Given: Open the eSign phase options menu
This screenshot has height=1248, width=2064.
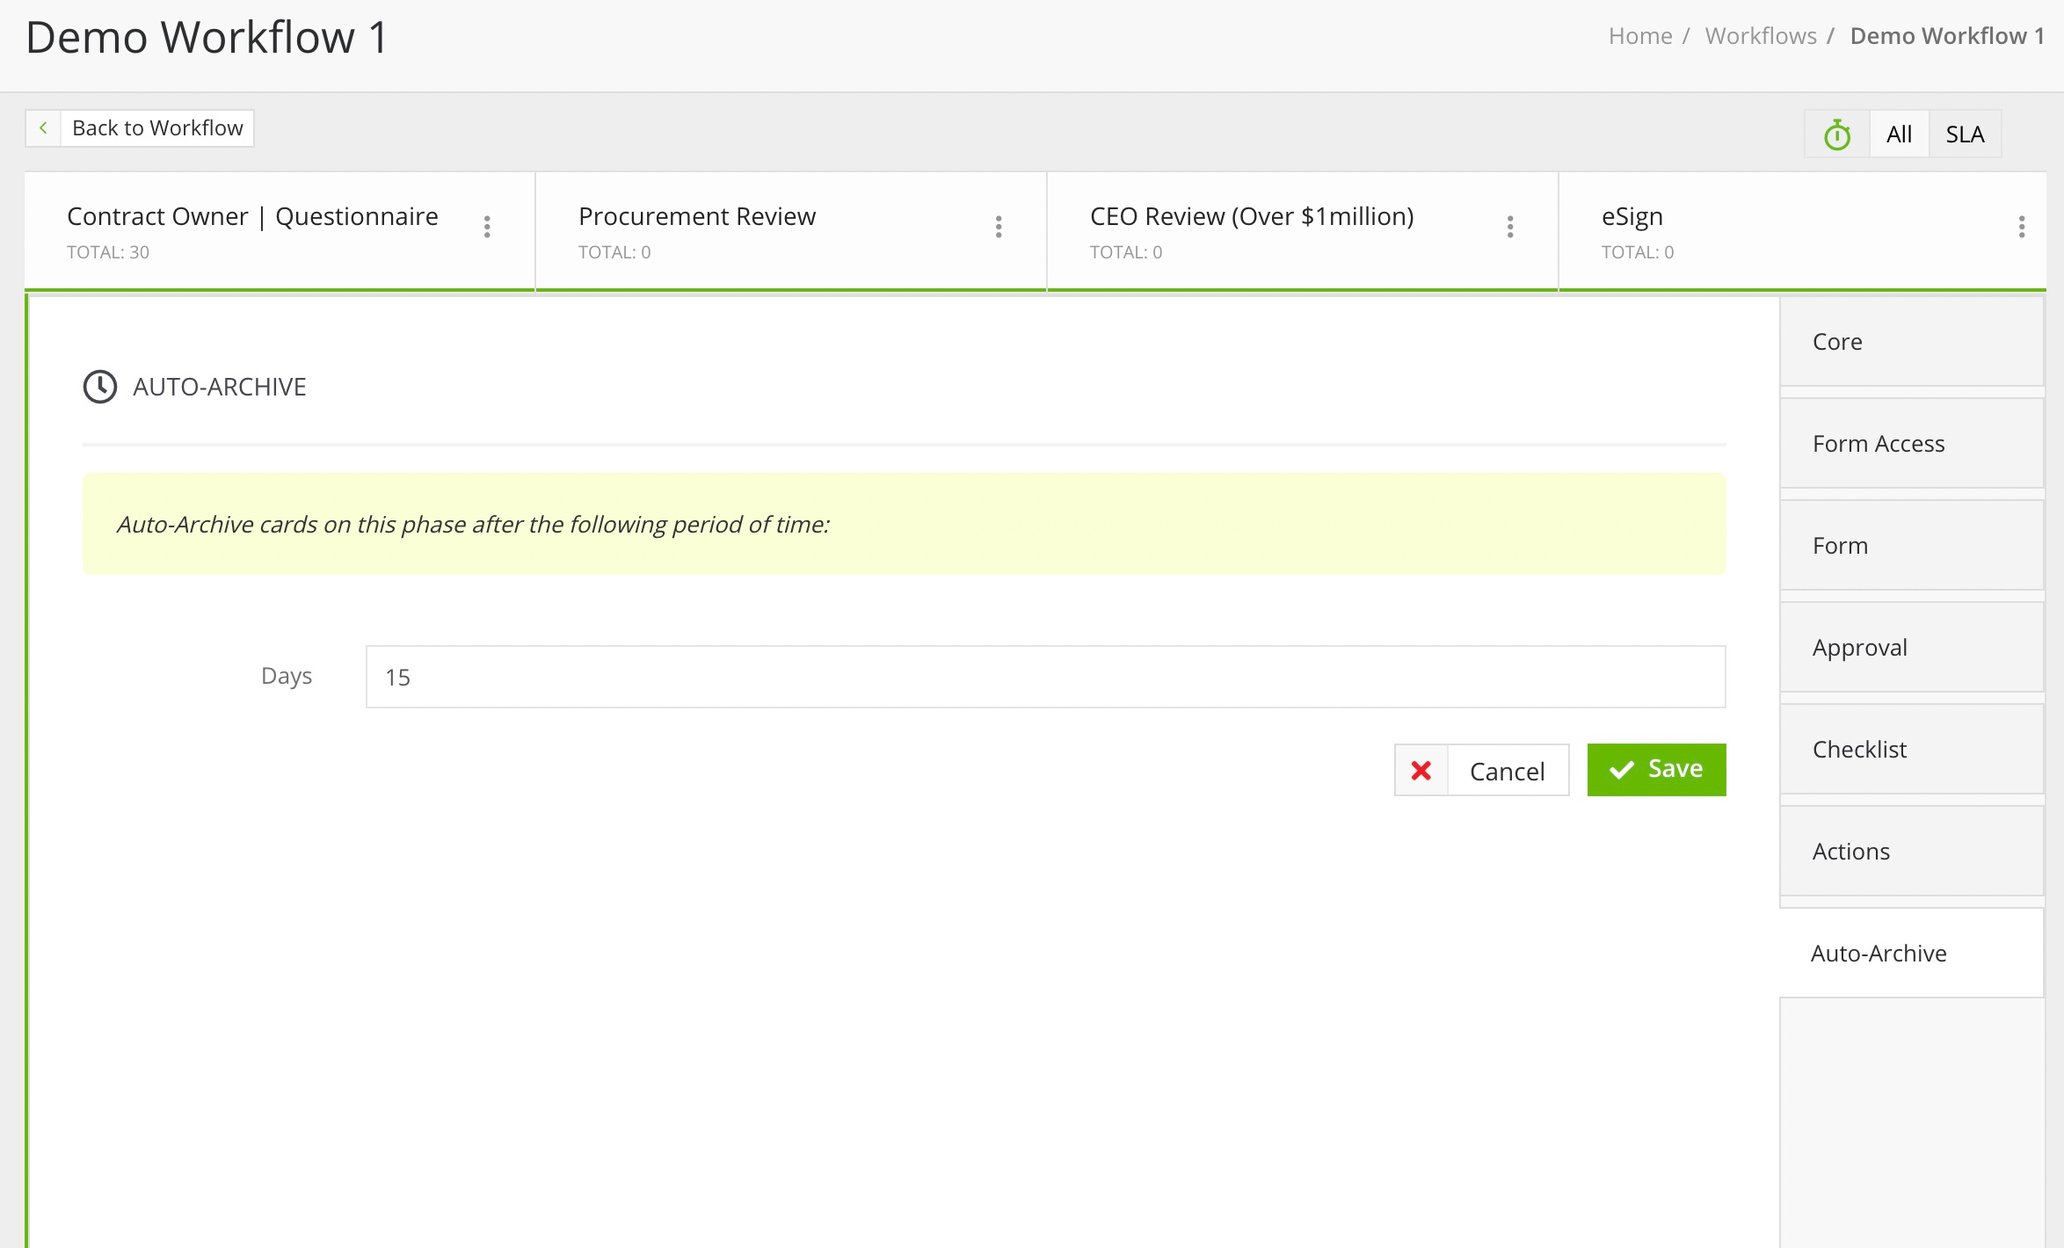Looking at the screenshot, I should (x=2022, y=227).
